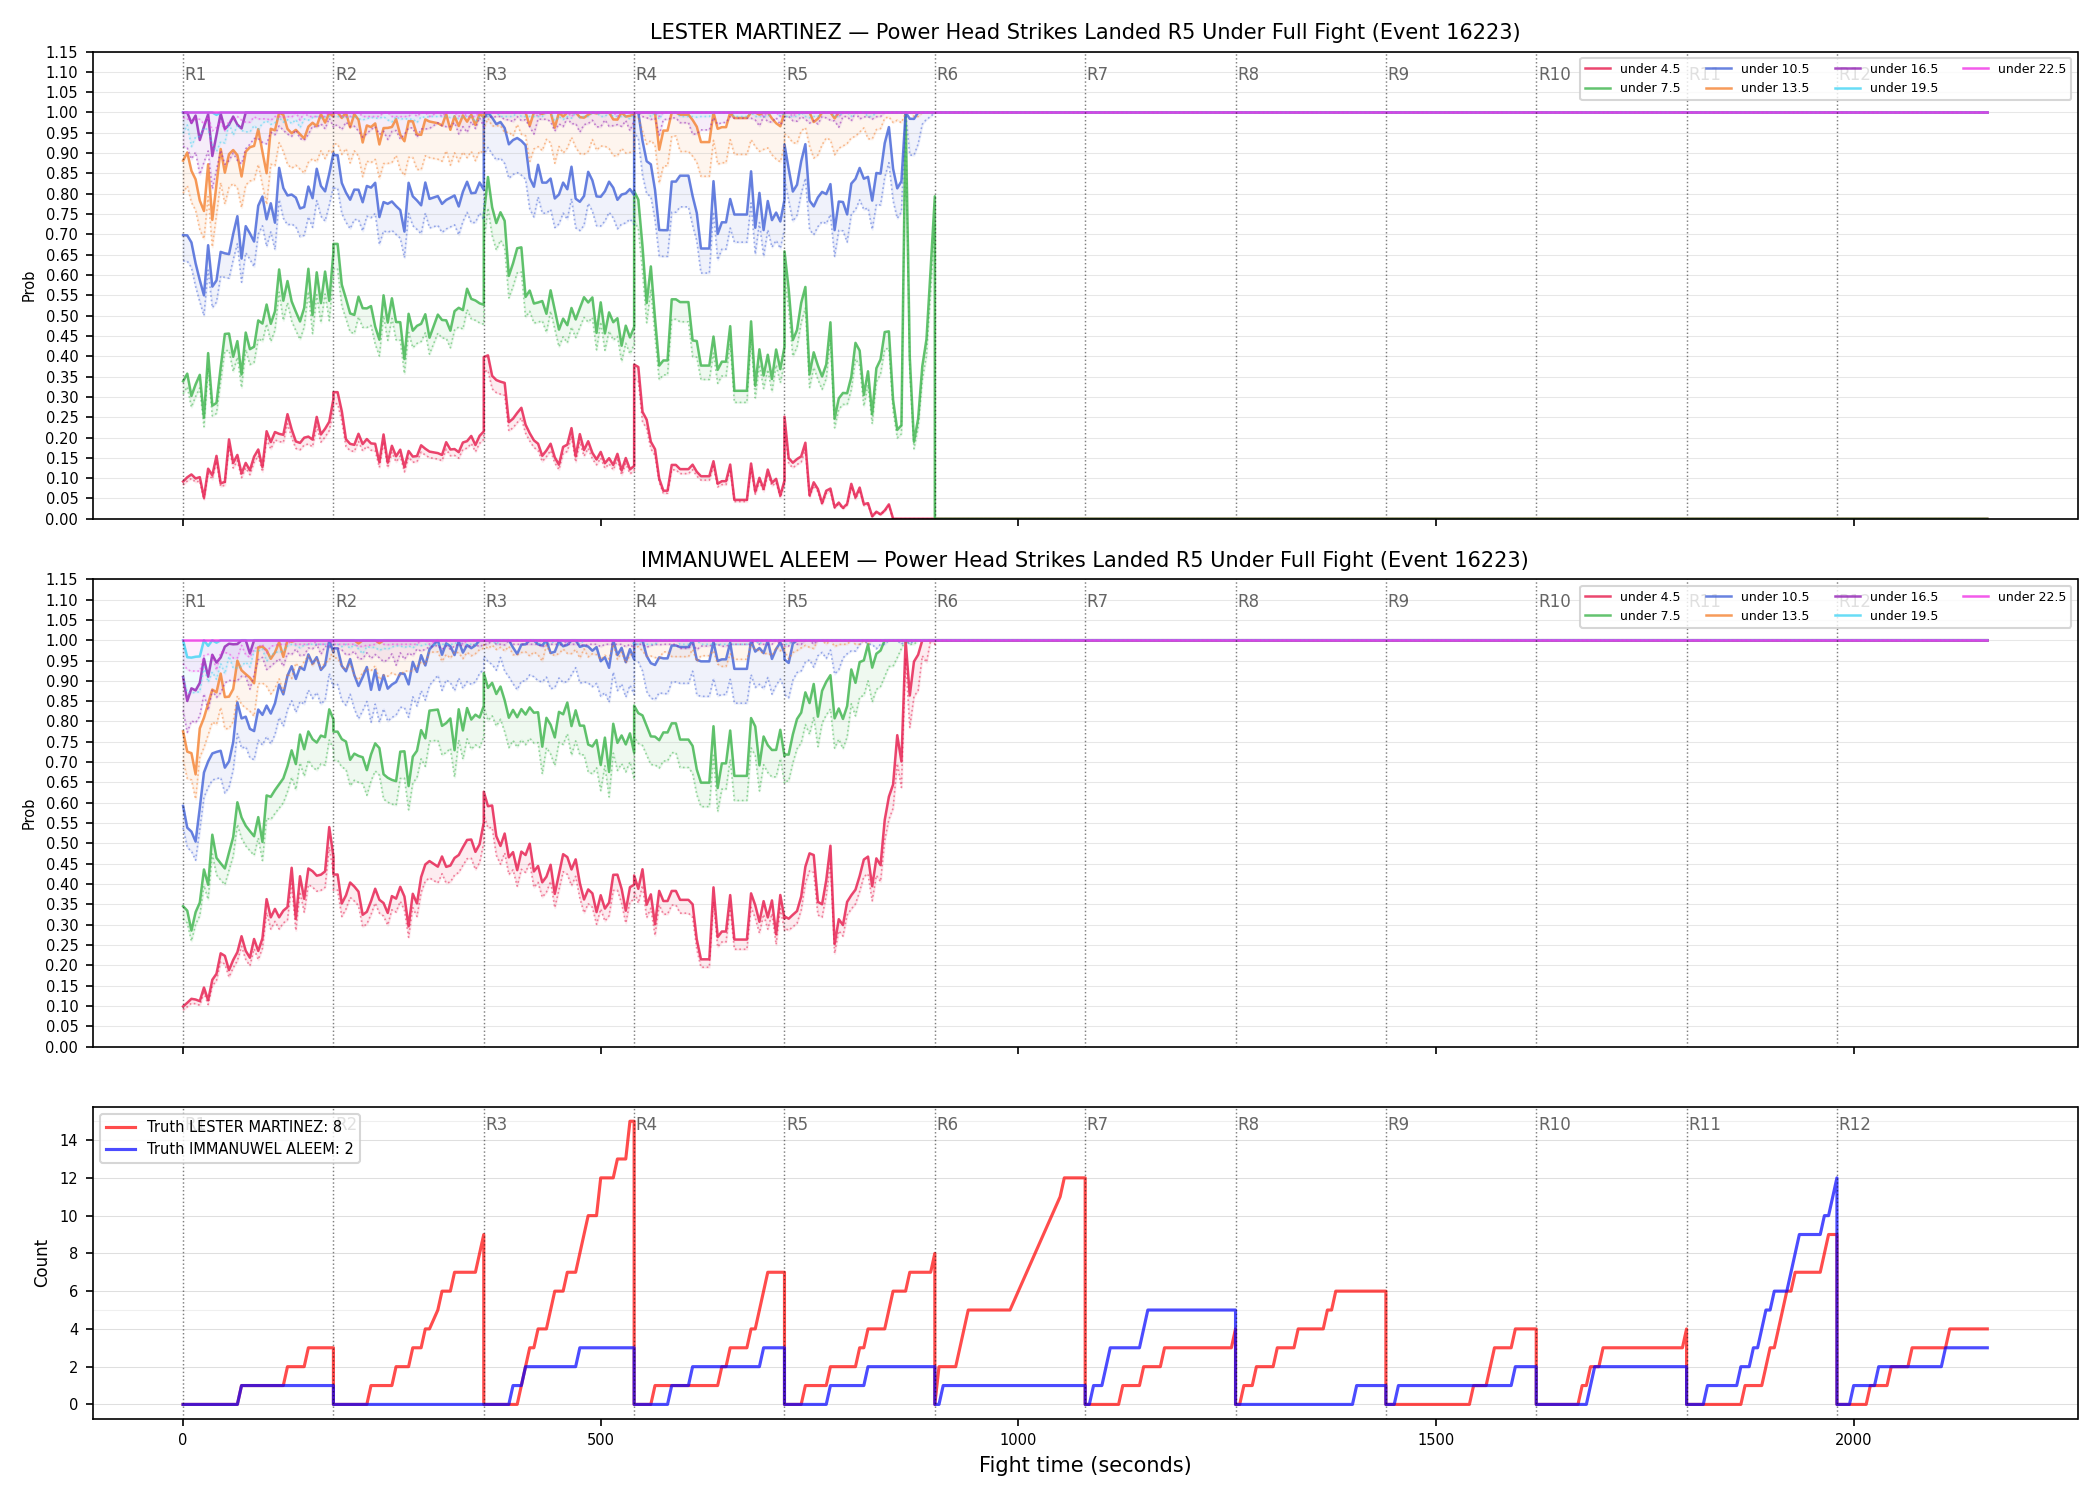The image size is (2100, 1500).
Task: Click the R7 round marker in bottom chart
Action: 1097,1124
